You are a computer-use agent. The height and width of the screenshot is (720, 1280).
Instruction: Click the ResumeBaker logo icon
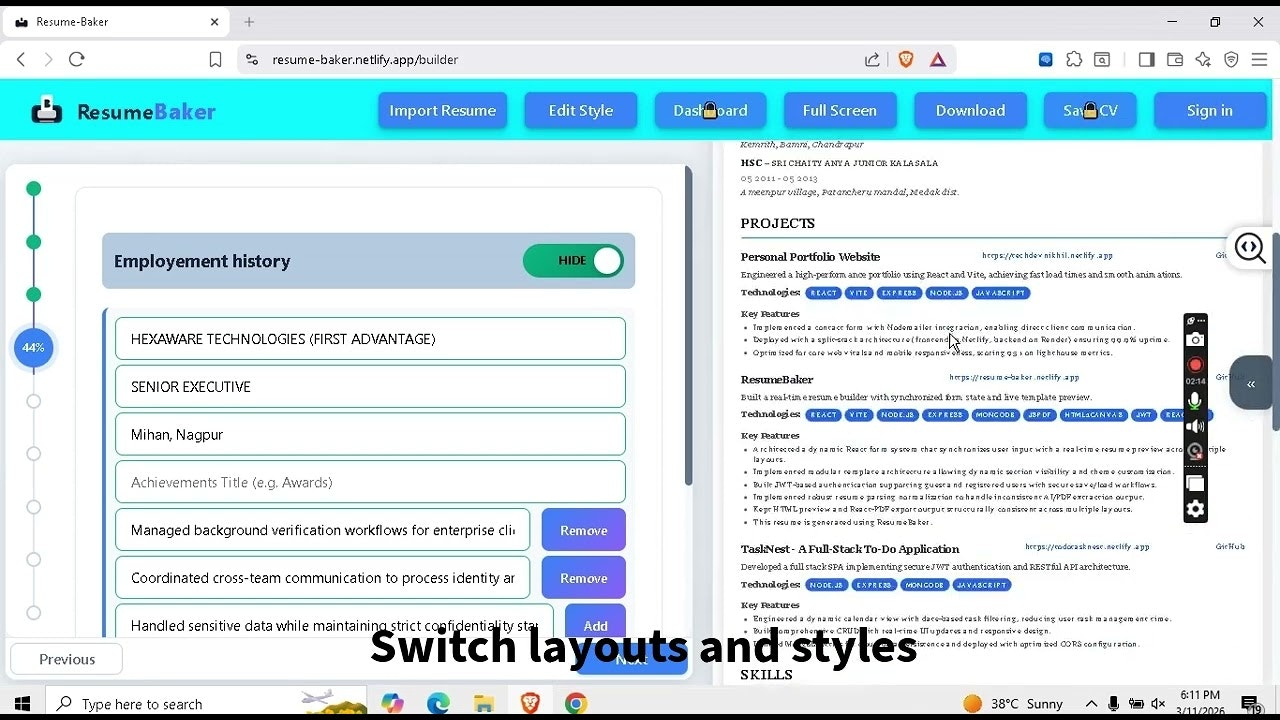(x=46, y=110)
